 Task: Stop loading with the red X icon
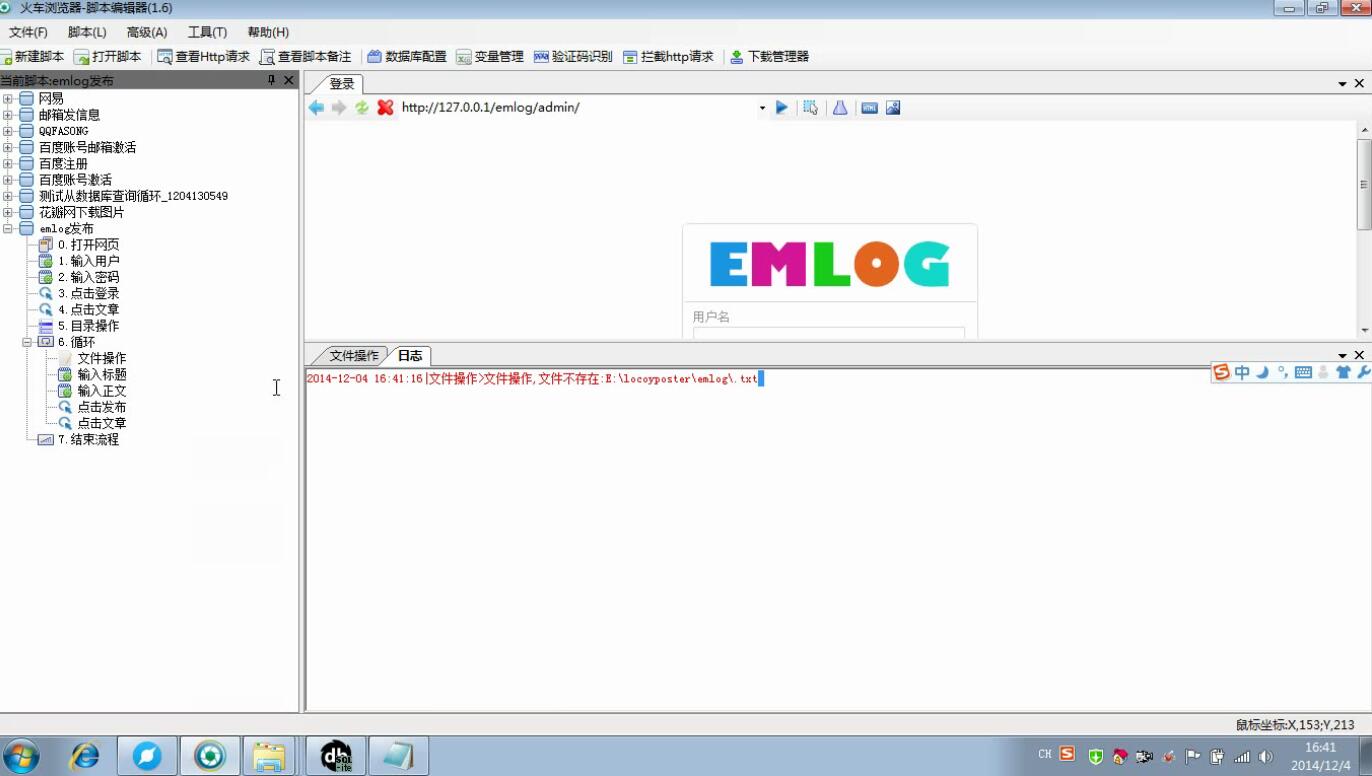tap(385, 107)
